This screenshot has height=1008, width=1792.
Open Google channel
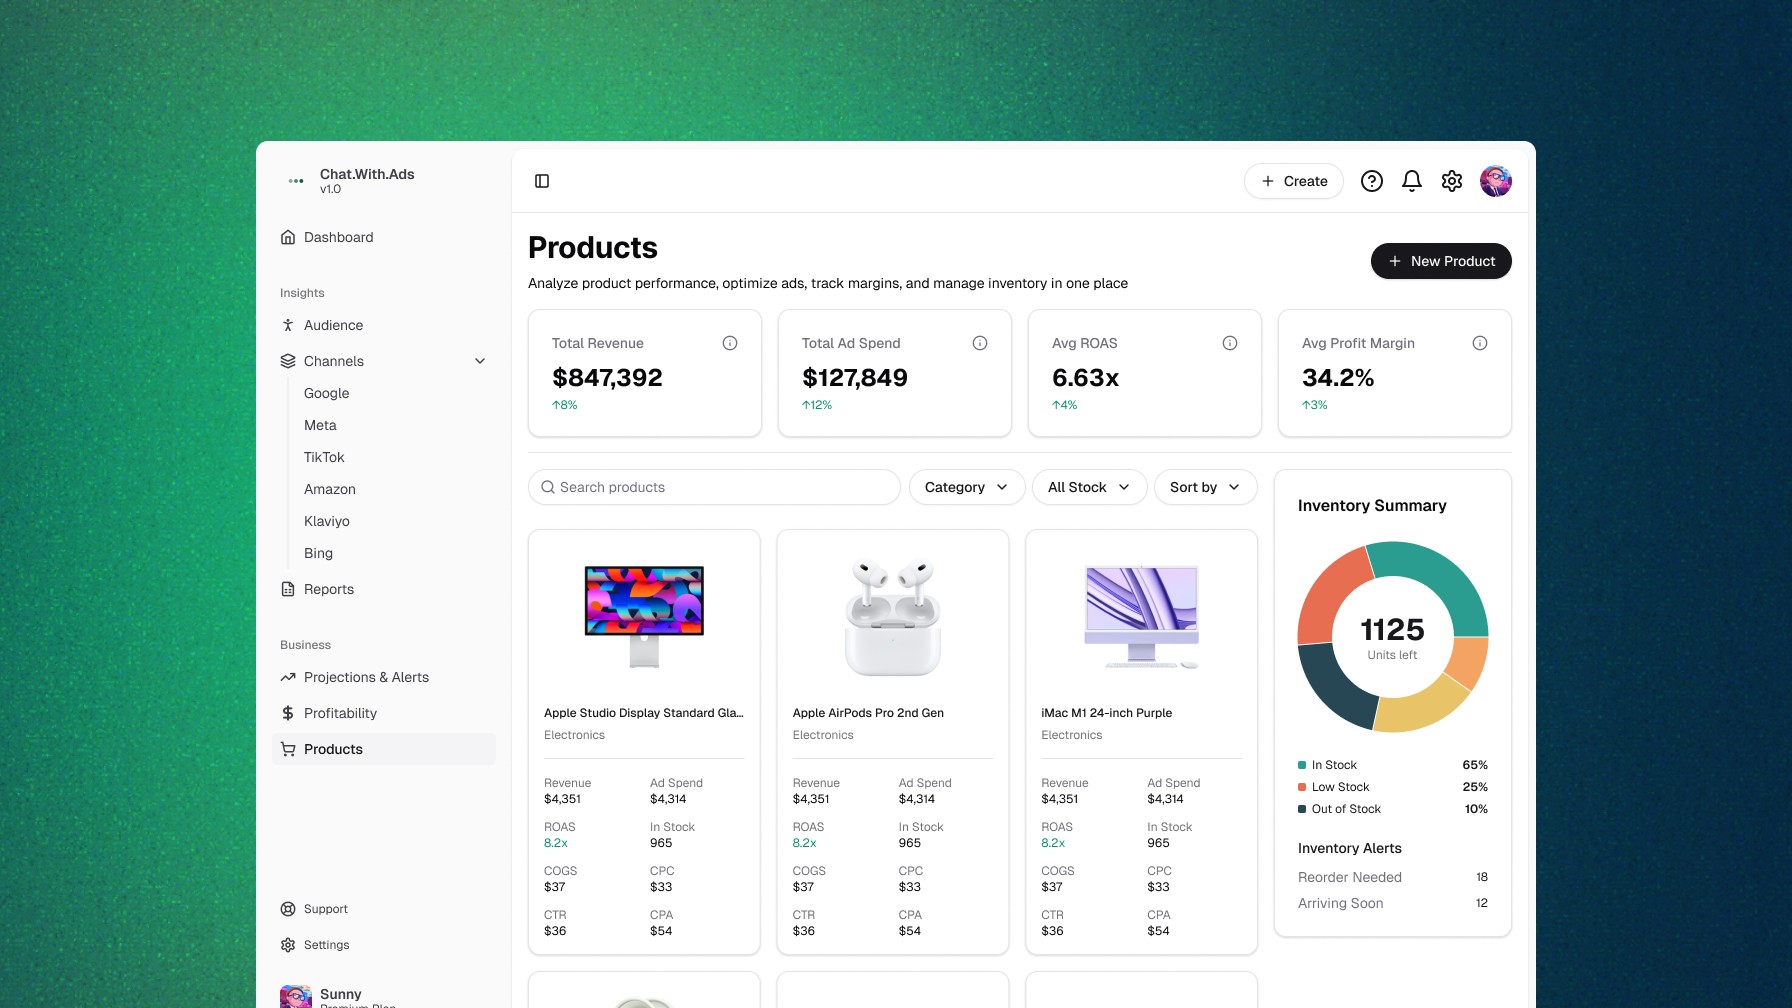click(326, 393)
